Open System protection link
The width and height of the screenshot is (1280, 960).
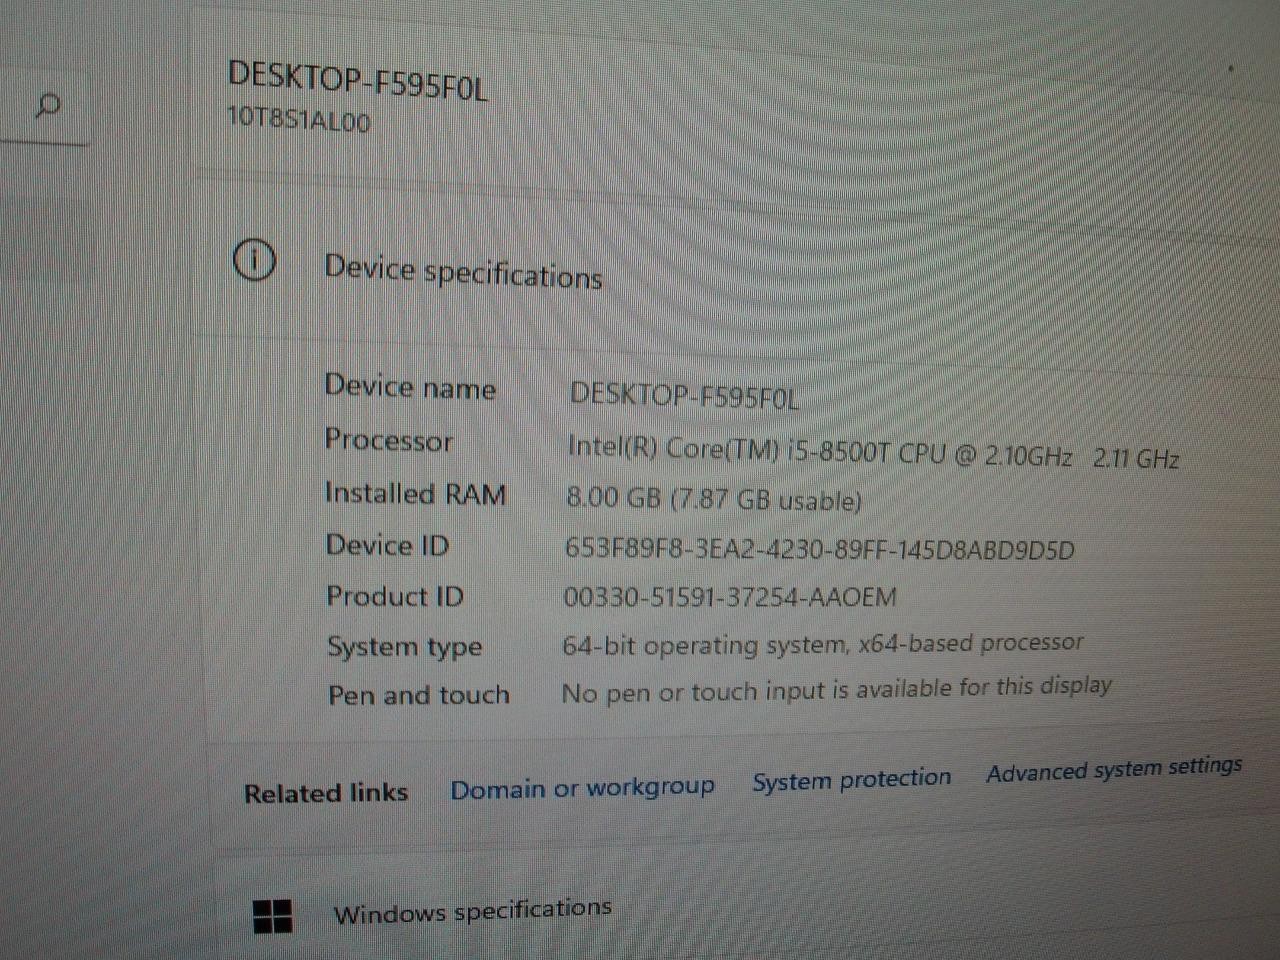pyautogui.click(x=852, y=779)
